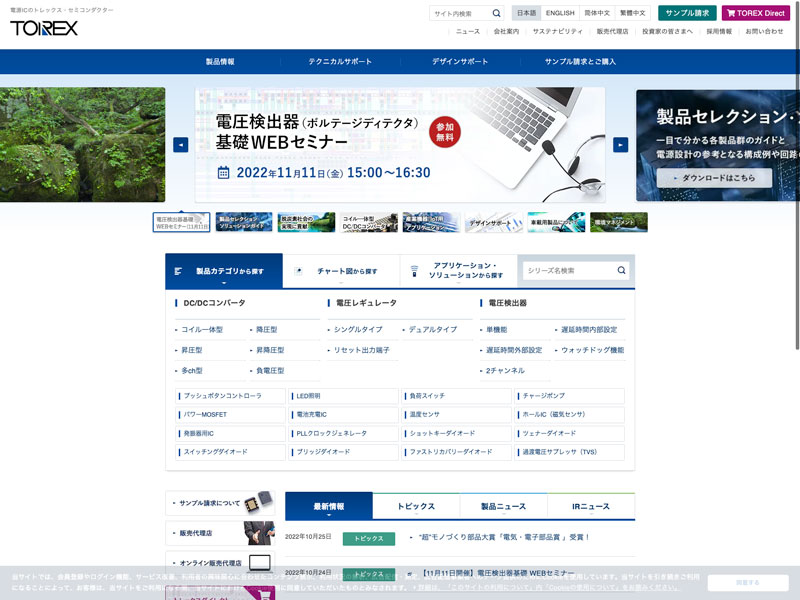Open the TOREX Direct cart button
Viewport: 800px width, 600px height.
coord(755,13)
